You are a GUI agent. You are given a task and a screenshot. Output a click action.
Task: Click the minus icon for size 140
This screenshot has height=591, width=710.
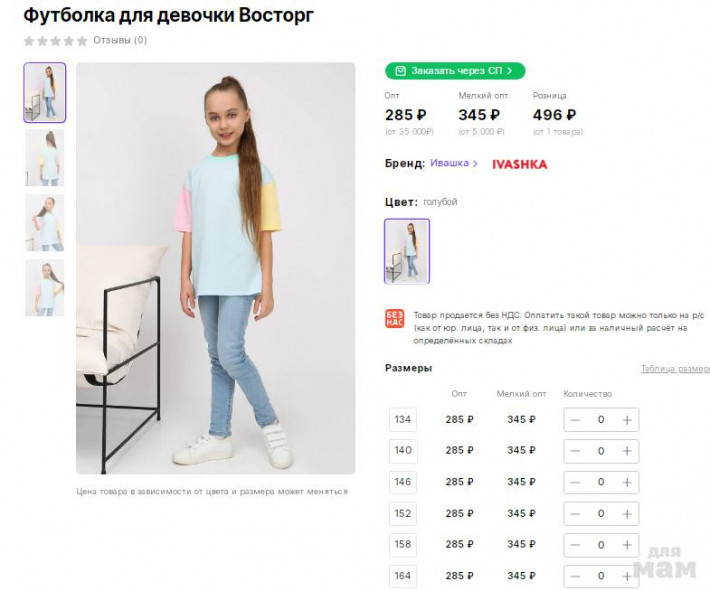pyautogui.click(x=575, y=451)
